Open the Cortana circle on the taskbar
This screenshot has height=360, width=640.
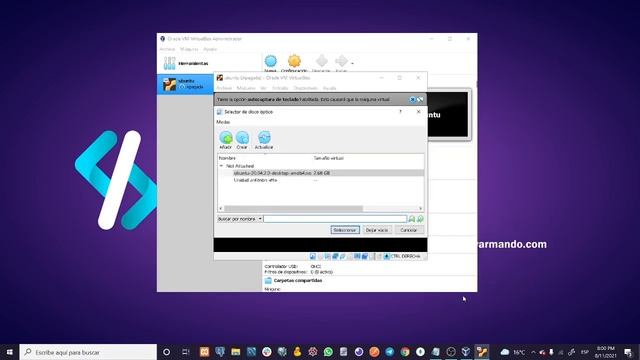click(167, 352)
